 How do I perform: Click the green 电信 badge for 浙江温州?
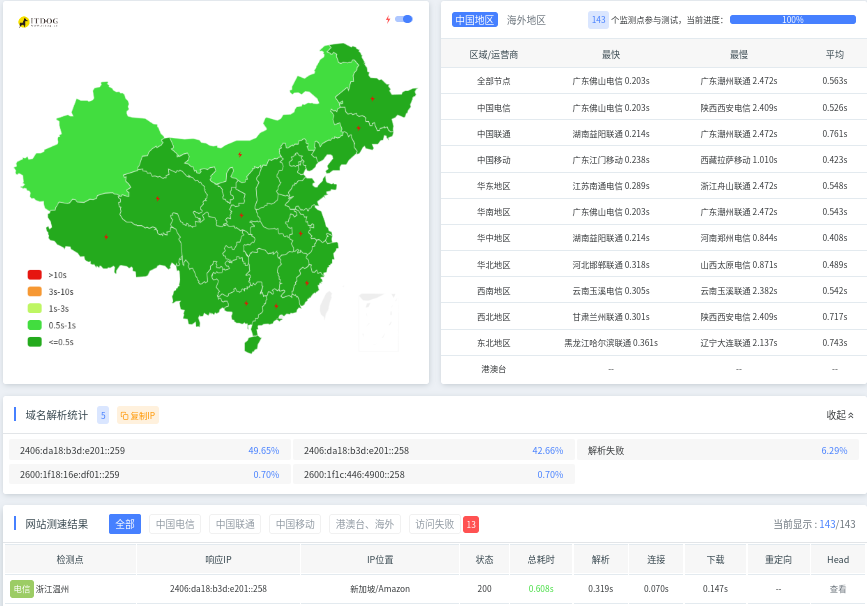click(x=22, y=589)
